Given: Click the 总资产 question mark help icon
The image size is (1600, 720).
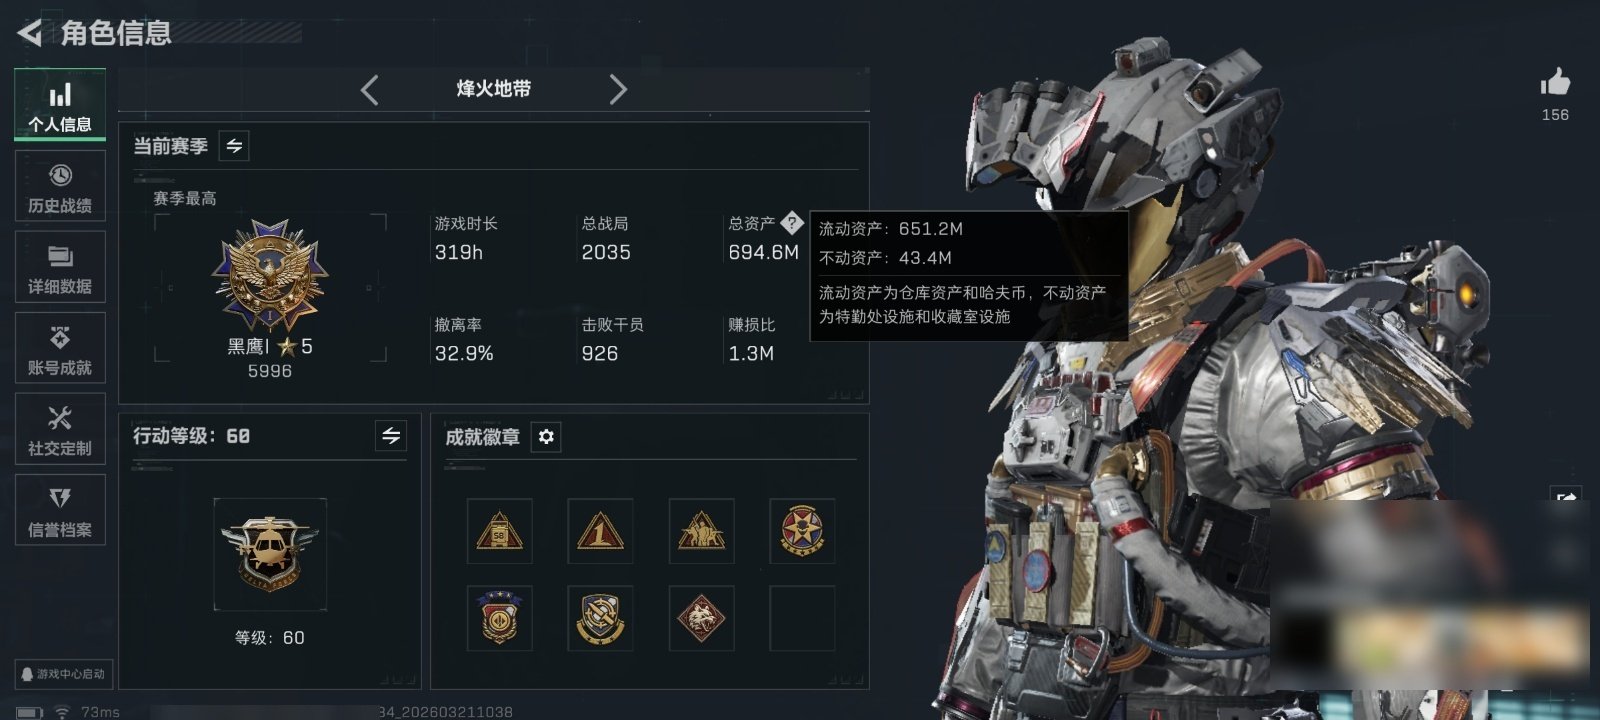Looking at the screenshot, I should point(791,222).
